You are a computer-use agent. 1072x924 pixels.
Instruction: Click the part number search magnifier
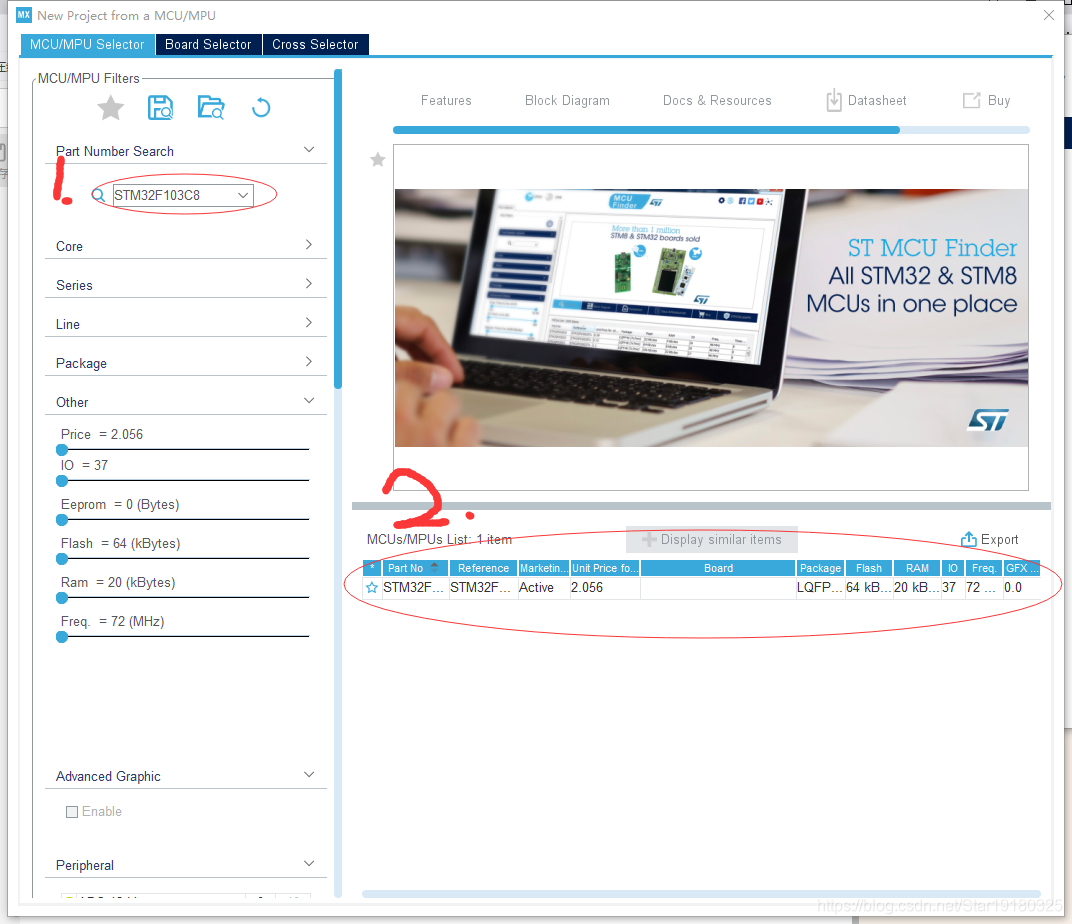[x=98, y=195]
